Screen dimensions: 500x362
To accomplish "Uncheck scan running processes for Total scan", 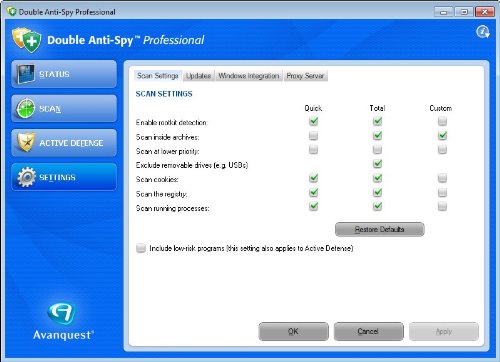I will click(377, 206).
